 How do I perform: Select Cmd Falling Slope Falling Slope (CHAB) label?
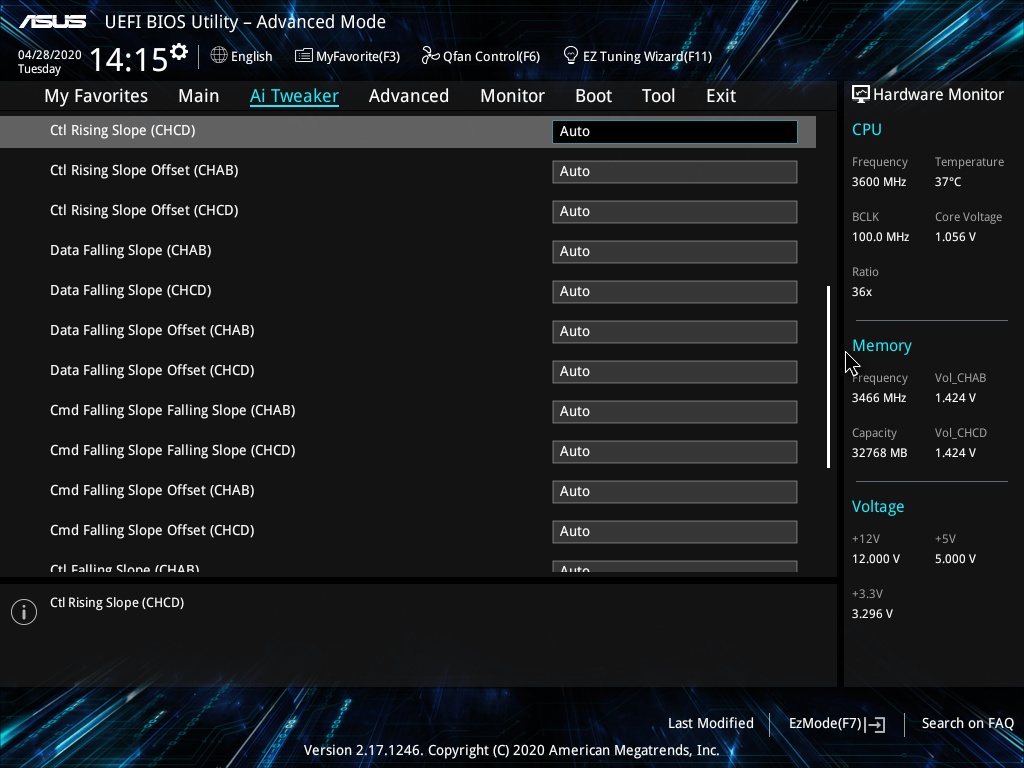(x=172, y=410)
